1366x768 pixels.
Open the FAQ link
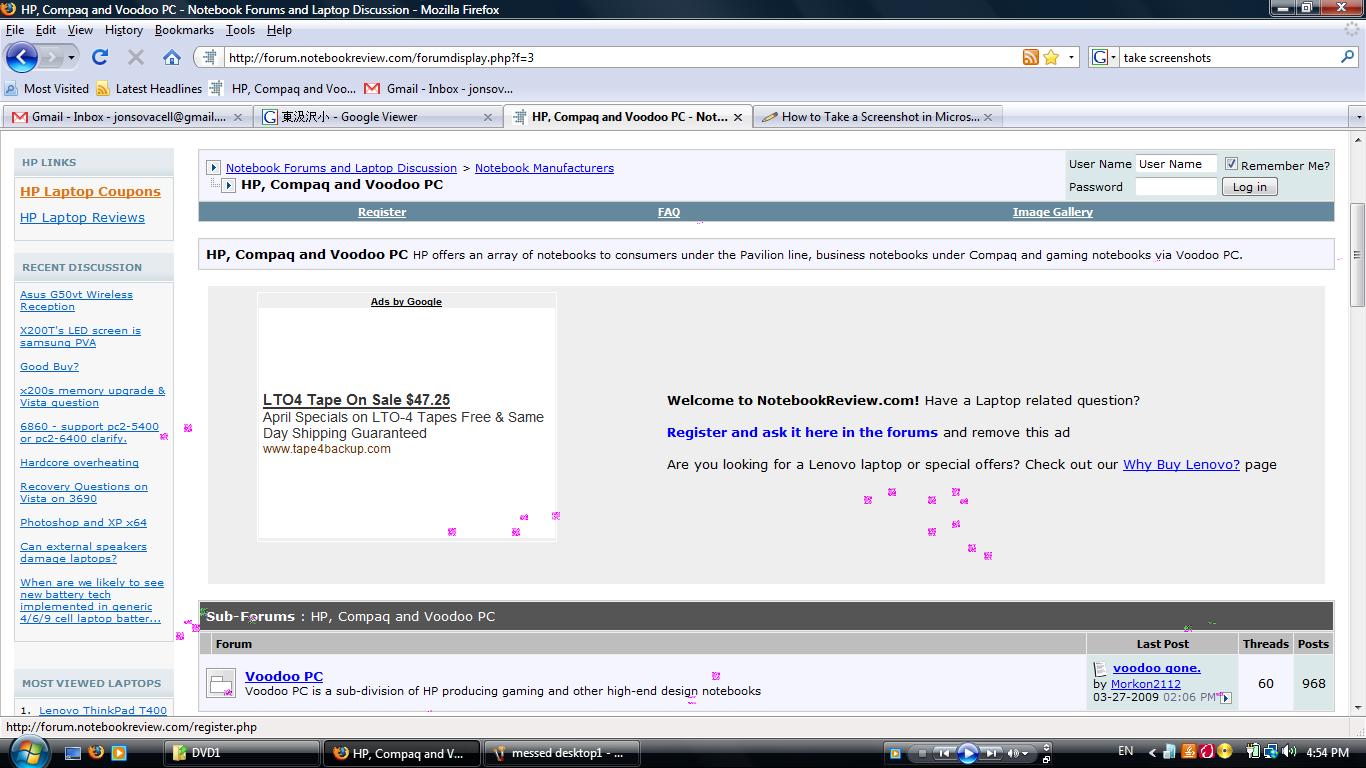[x=669, y=212]
